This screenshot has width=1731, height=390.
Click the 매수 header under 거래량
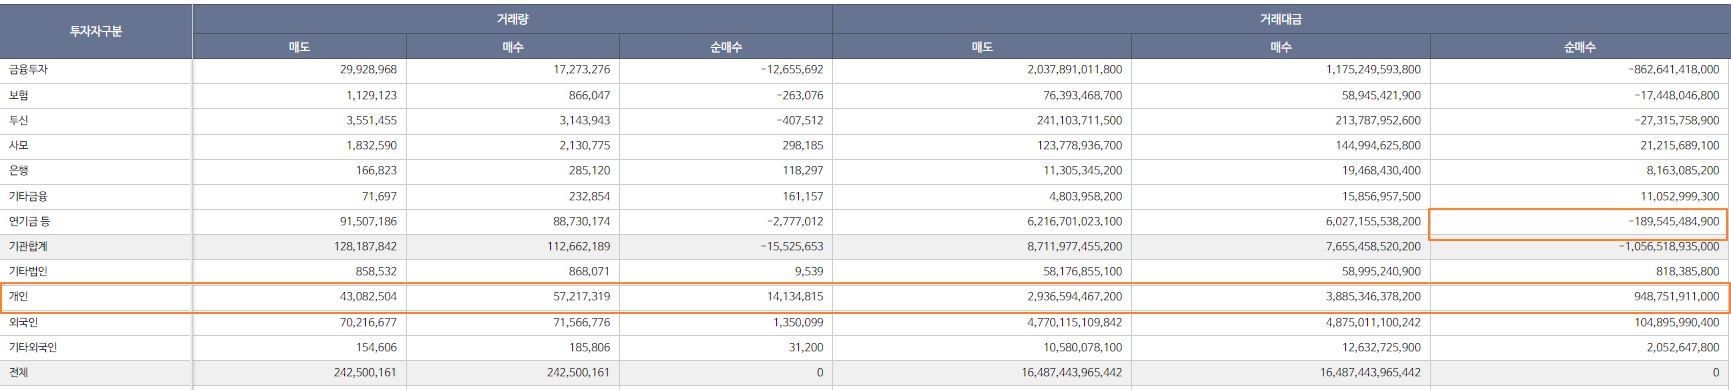coord(513,47)
